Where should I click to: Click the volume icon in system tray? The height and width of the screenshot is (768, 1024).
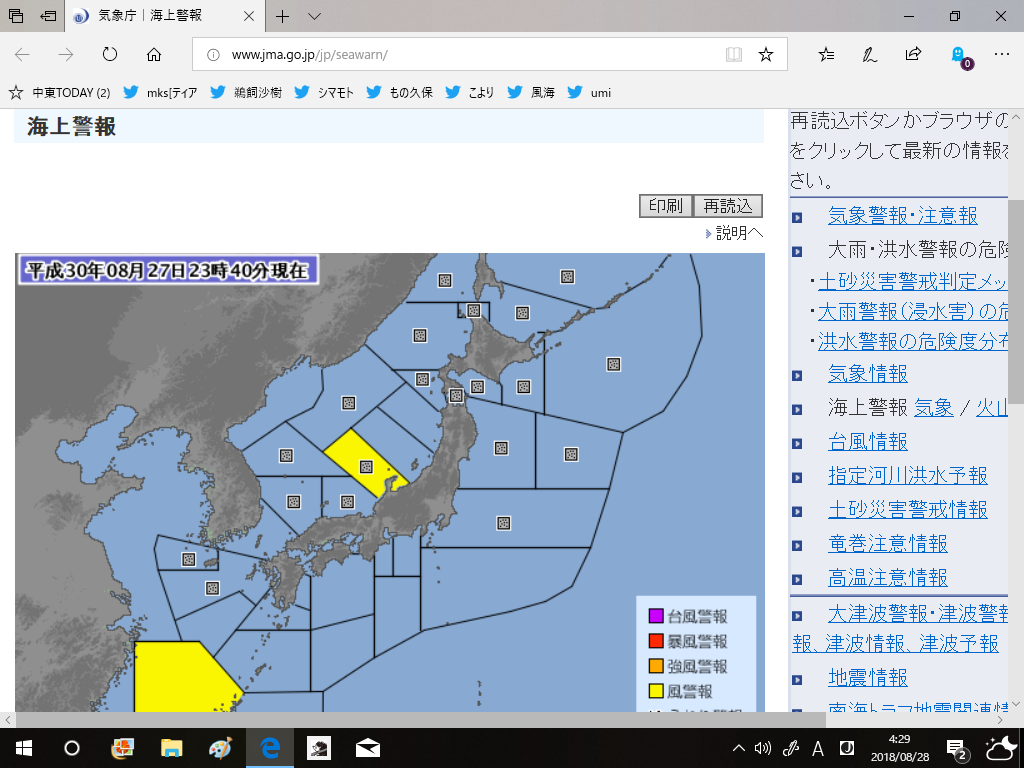(762, 748)
